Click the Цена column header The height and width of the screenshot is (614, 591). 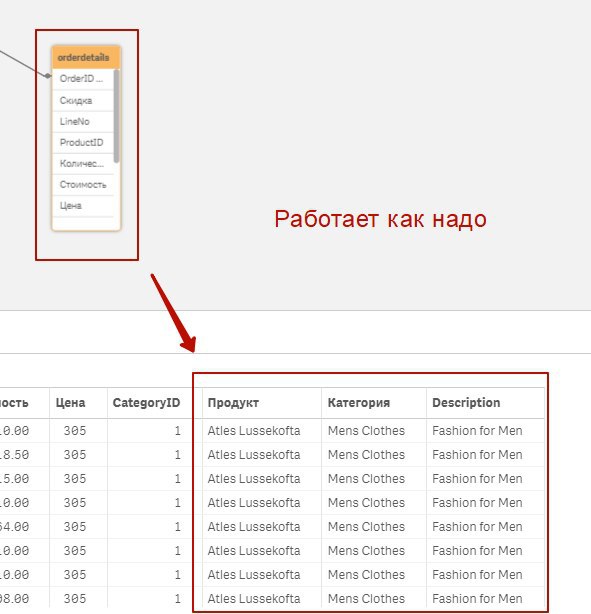click(x=78, y=403)
